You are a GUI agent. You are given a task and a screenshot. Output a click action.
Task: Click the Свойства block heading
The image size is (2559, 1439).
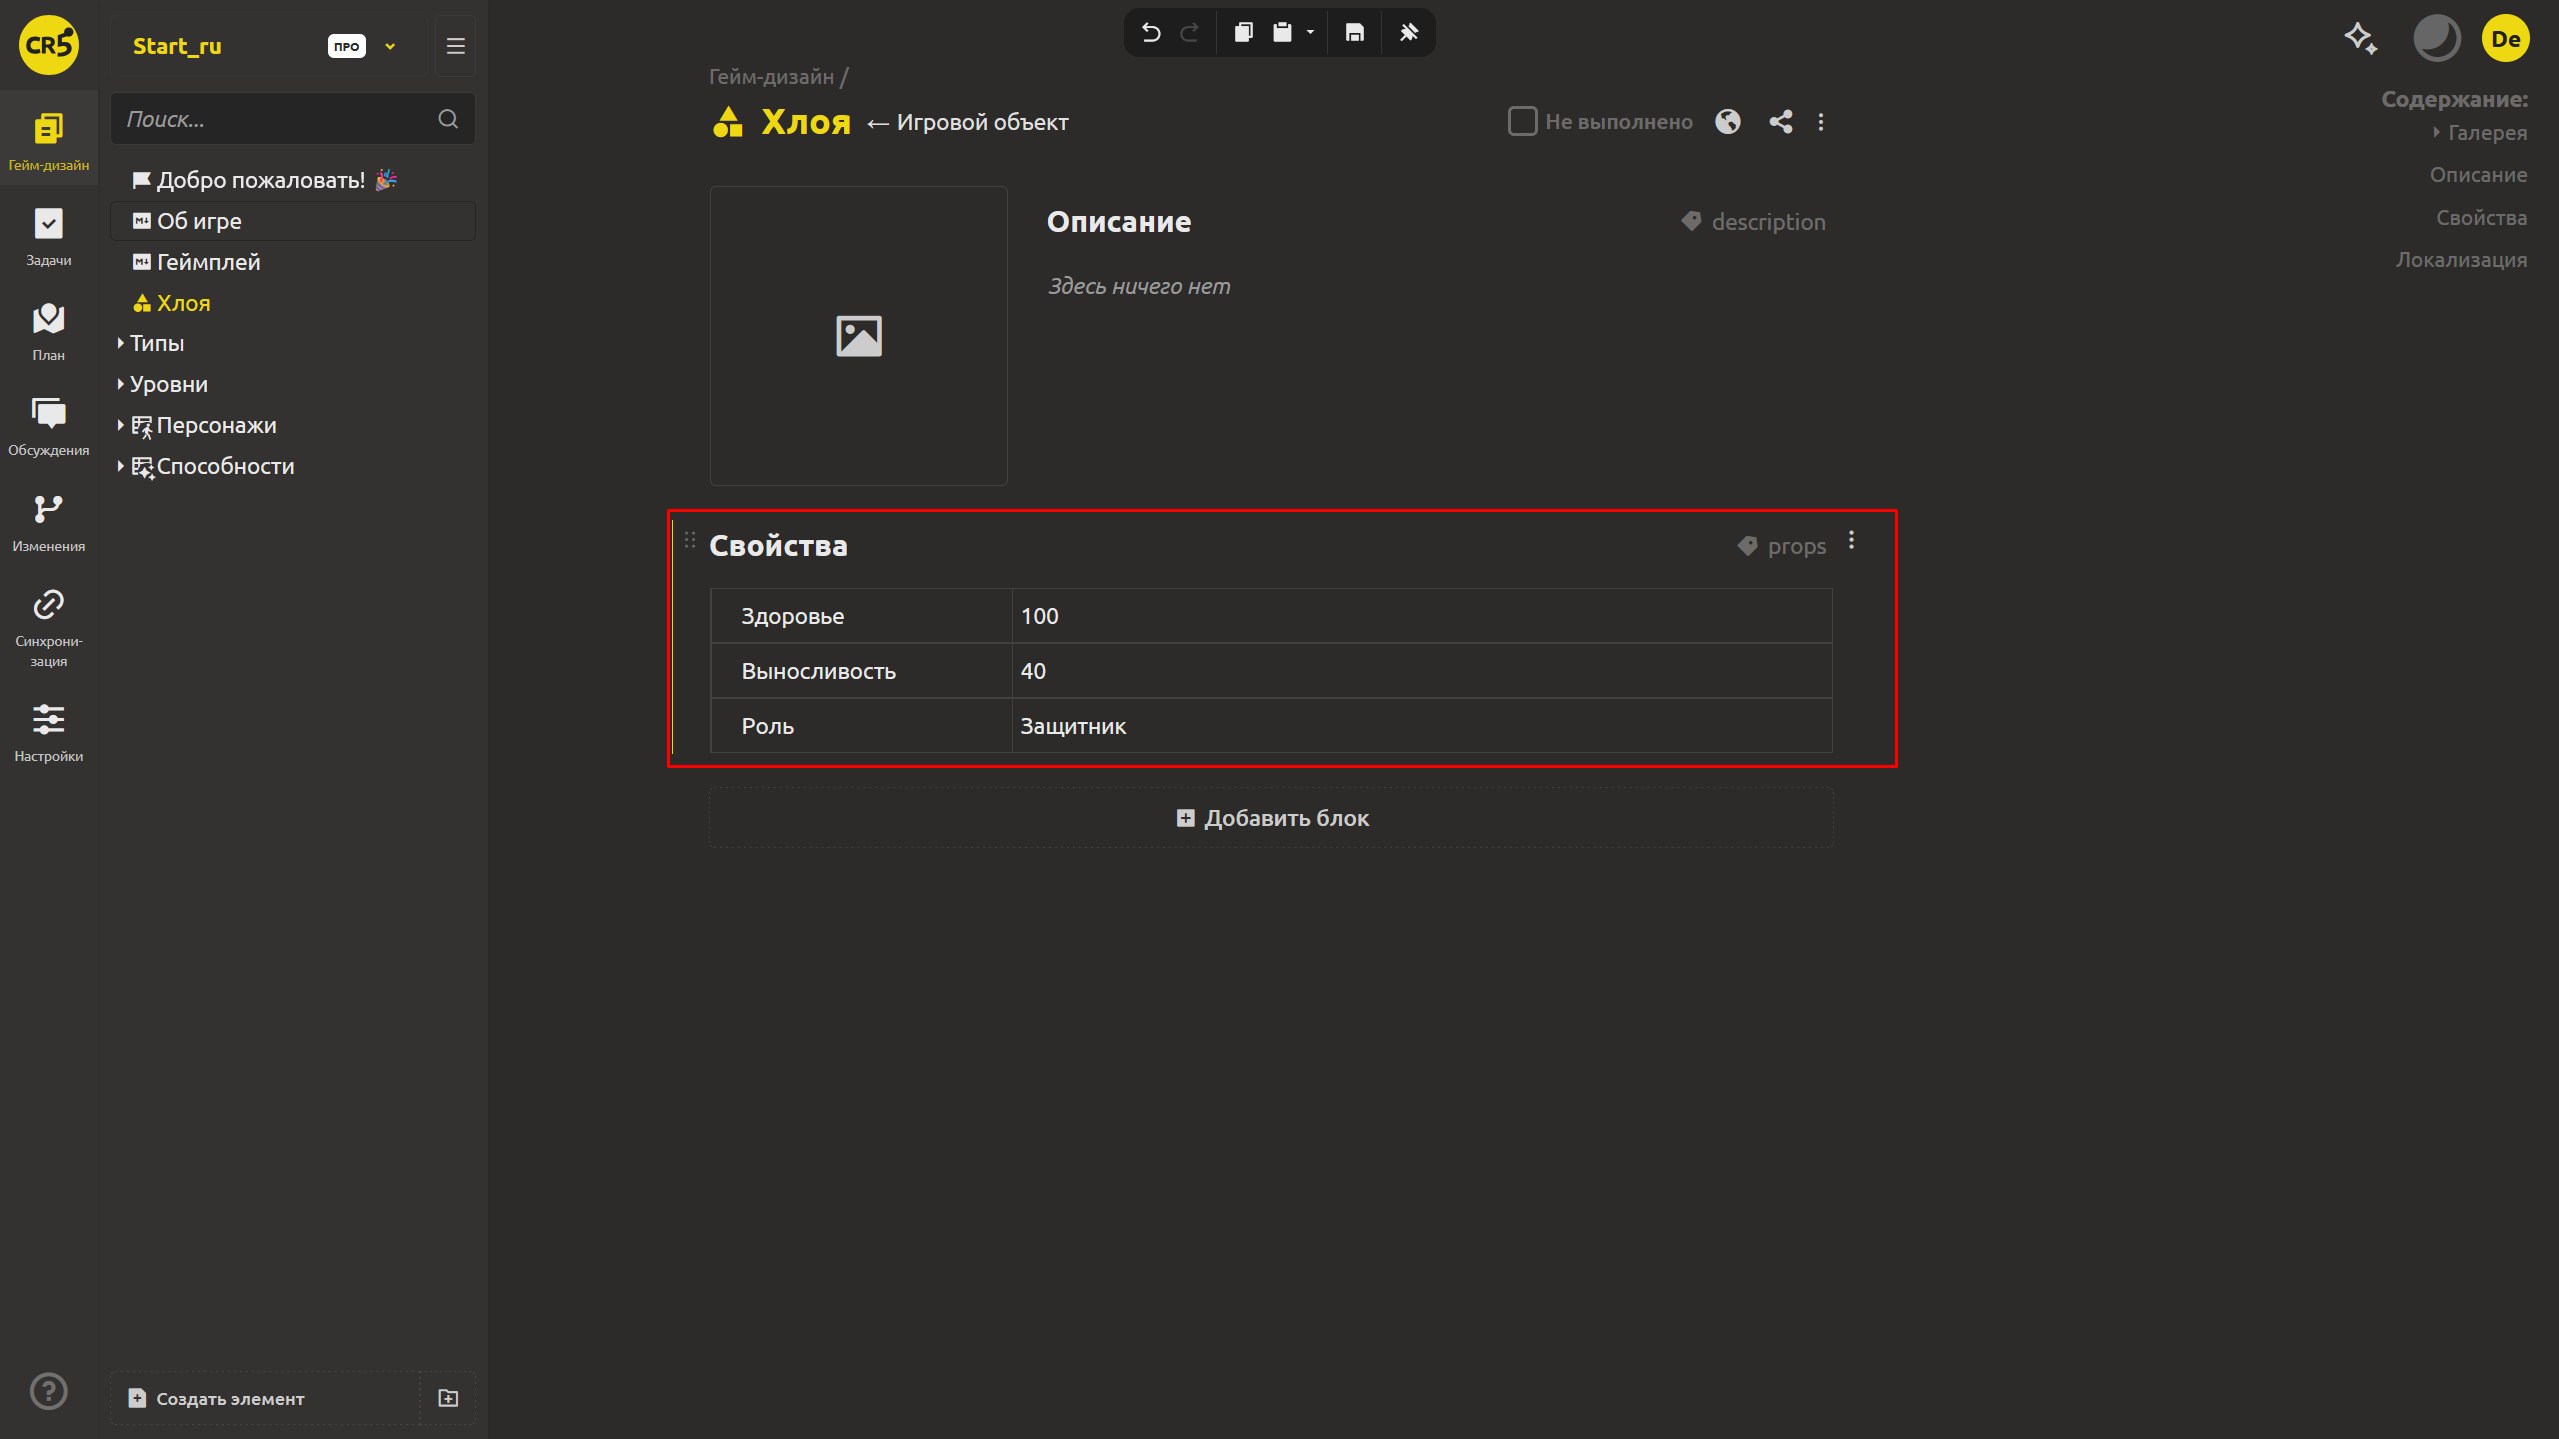(778, 545)
